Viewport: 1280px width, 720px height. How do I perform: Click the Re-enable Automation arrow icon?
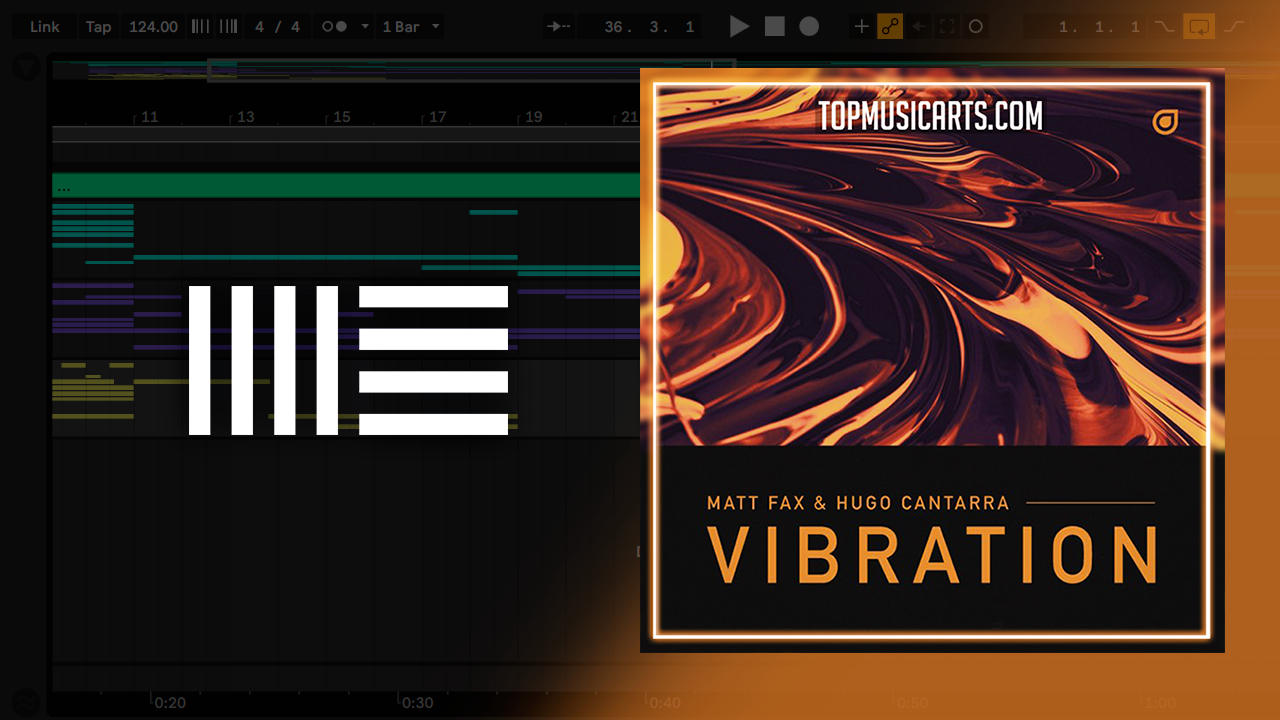919,27
